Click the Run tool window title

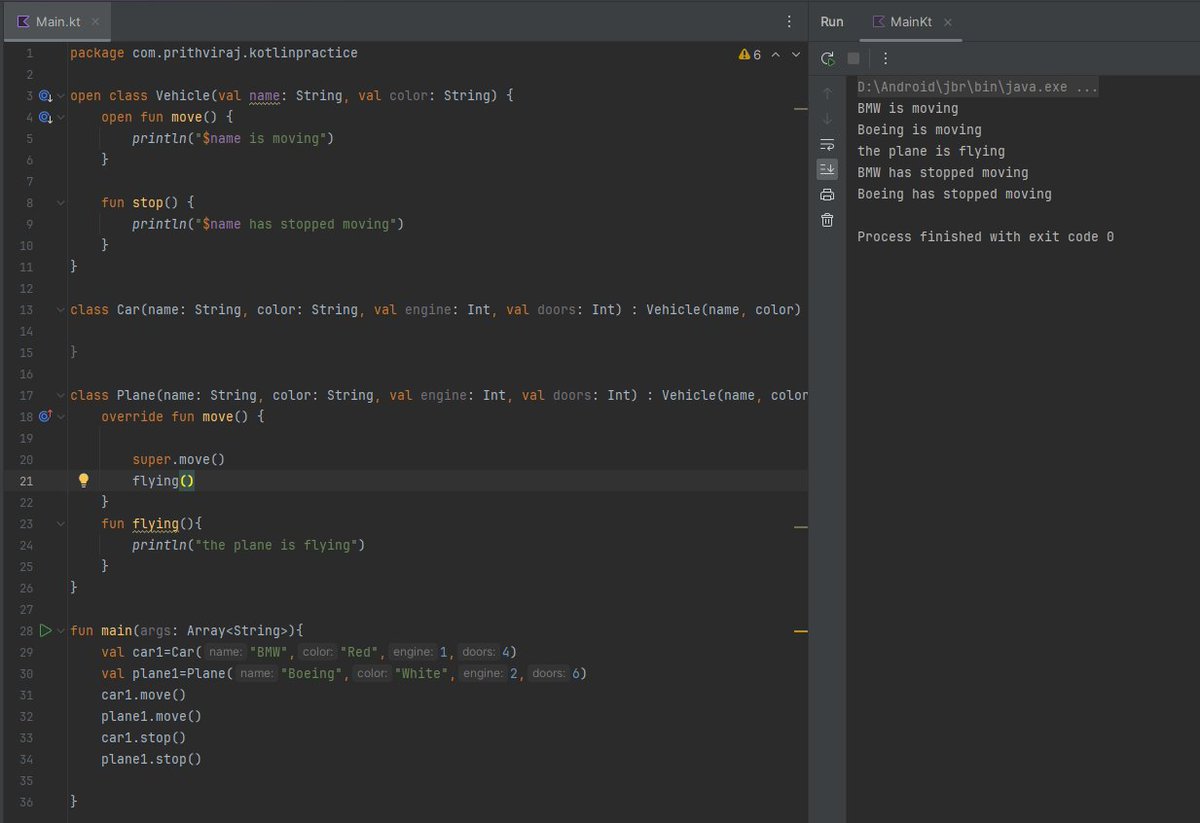(x=832, y=21)
